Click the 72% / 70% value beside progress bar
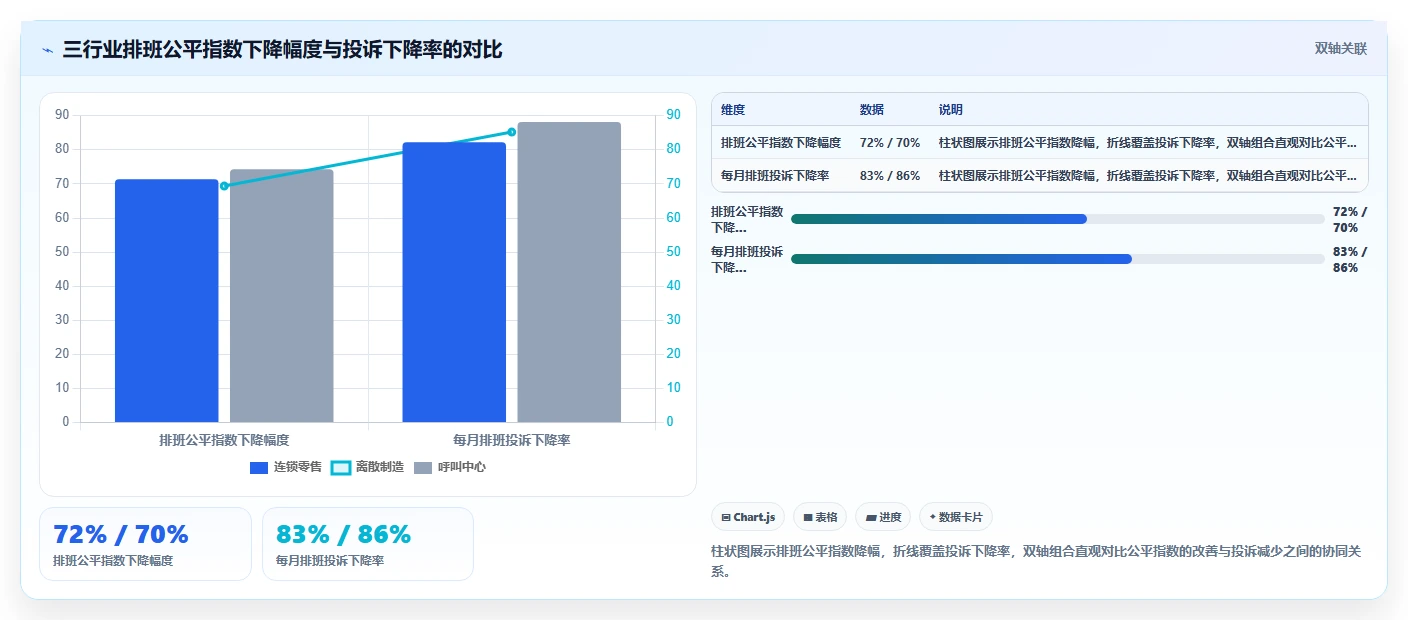This screenshot has height=620, width=1408. (1350, 219)
